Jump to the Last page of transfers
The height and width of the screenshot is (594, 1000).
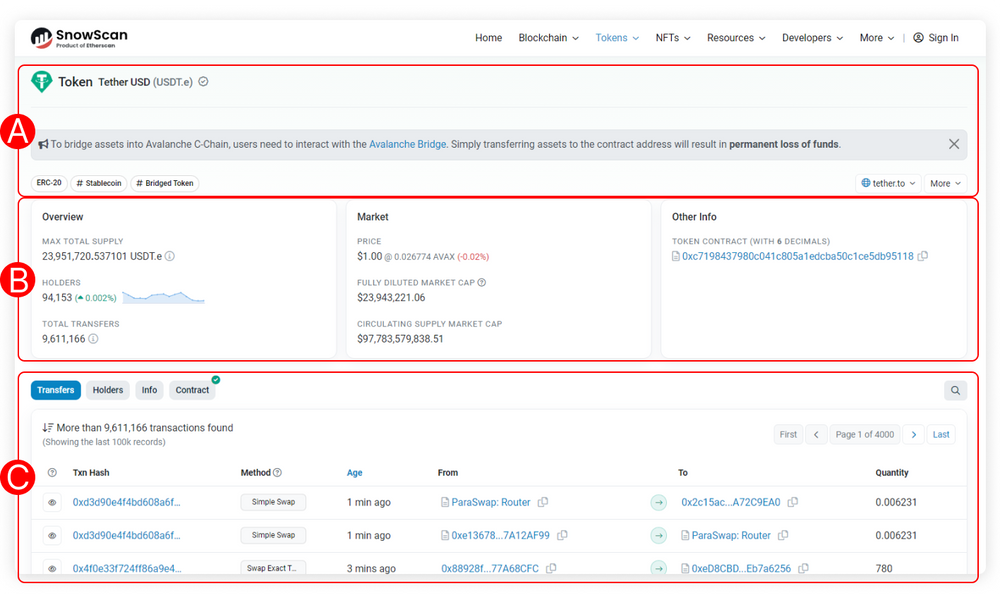(x=940, y=434)
